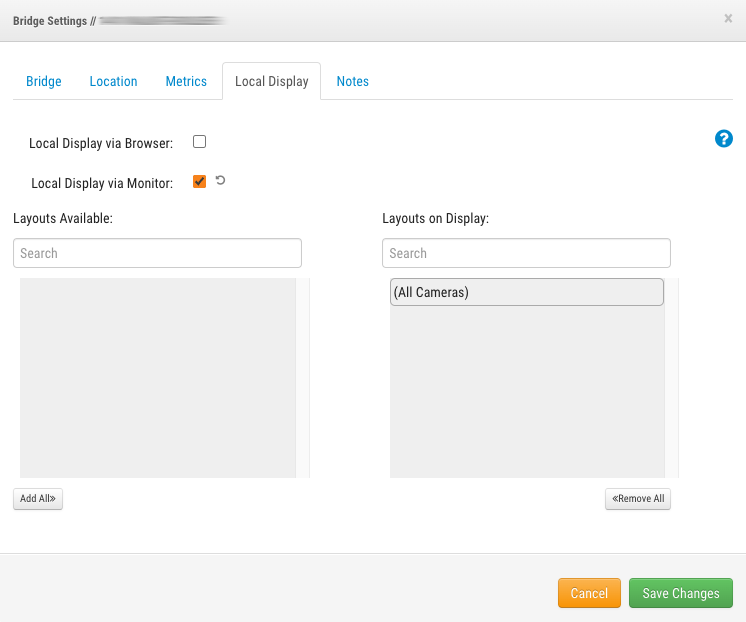Switch to the Bridge tab
This screenshot has height=622, width=746.
[x=44, y=81]
